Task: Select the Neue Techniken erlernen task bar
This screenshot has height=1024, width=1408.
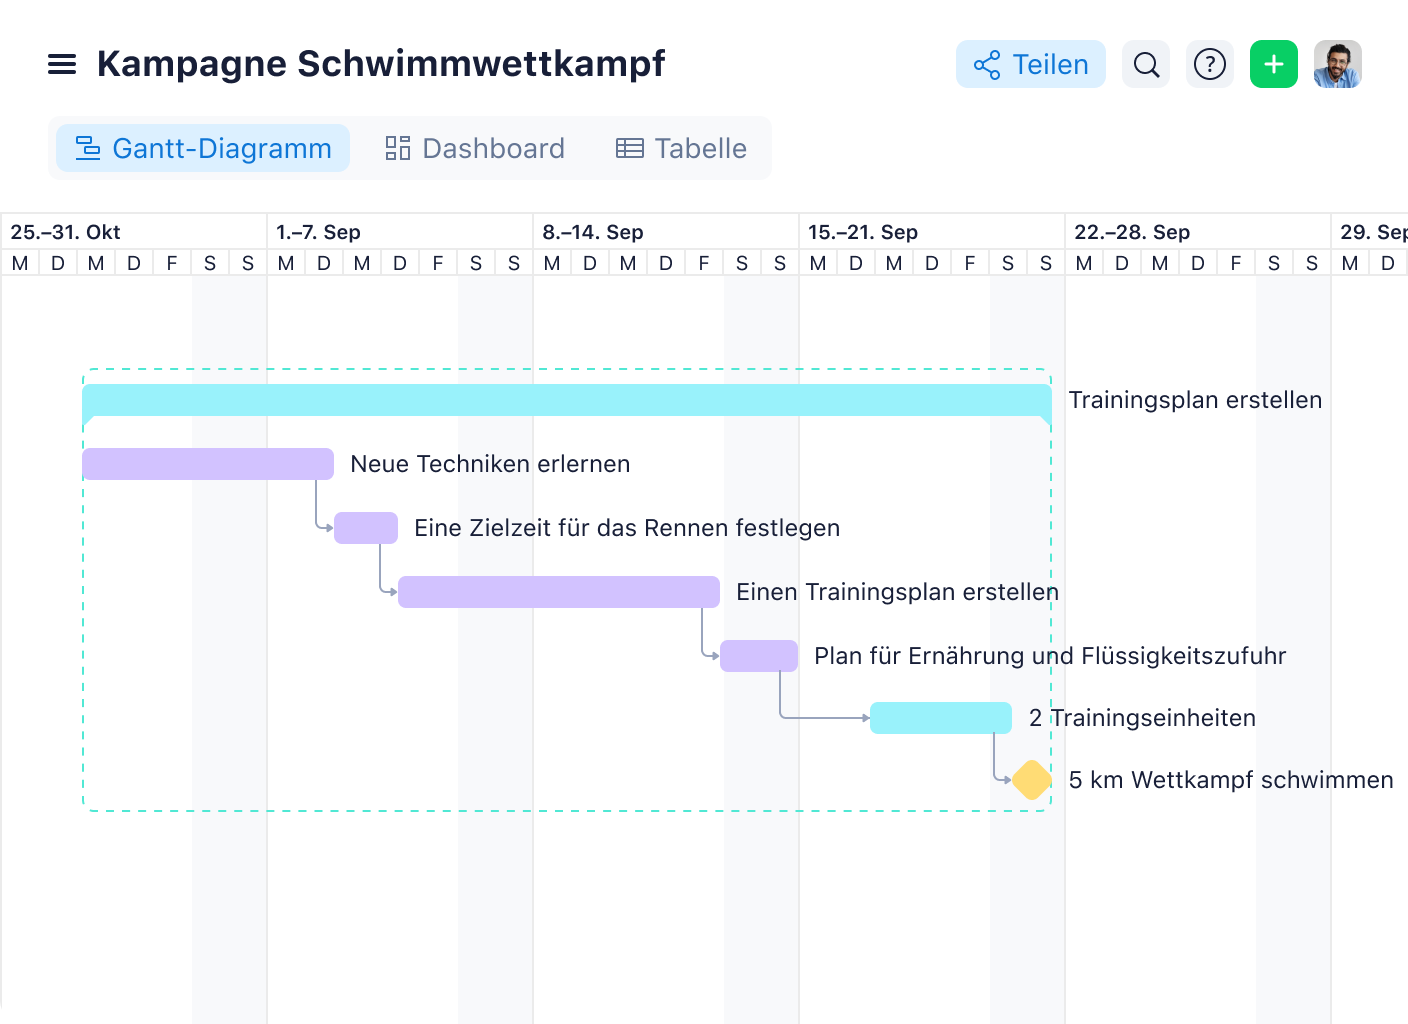Action: click(207, 464)
